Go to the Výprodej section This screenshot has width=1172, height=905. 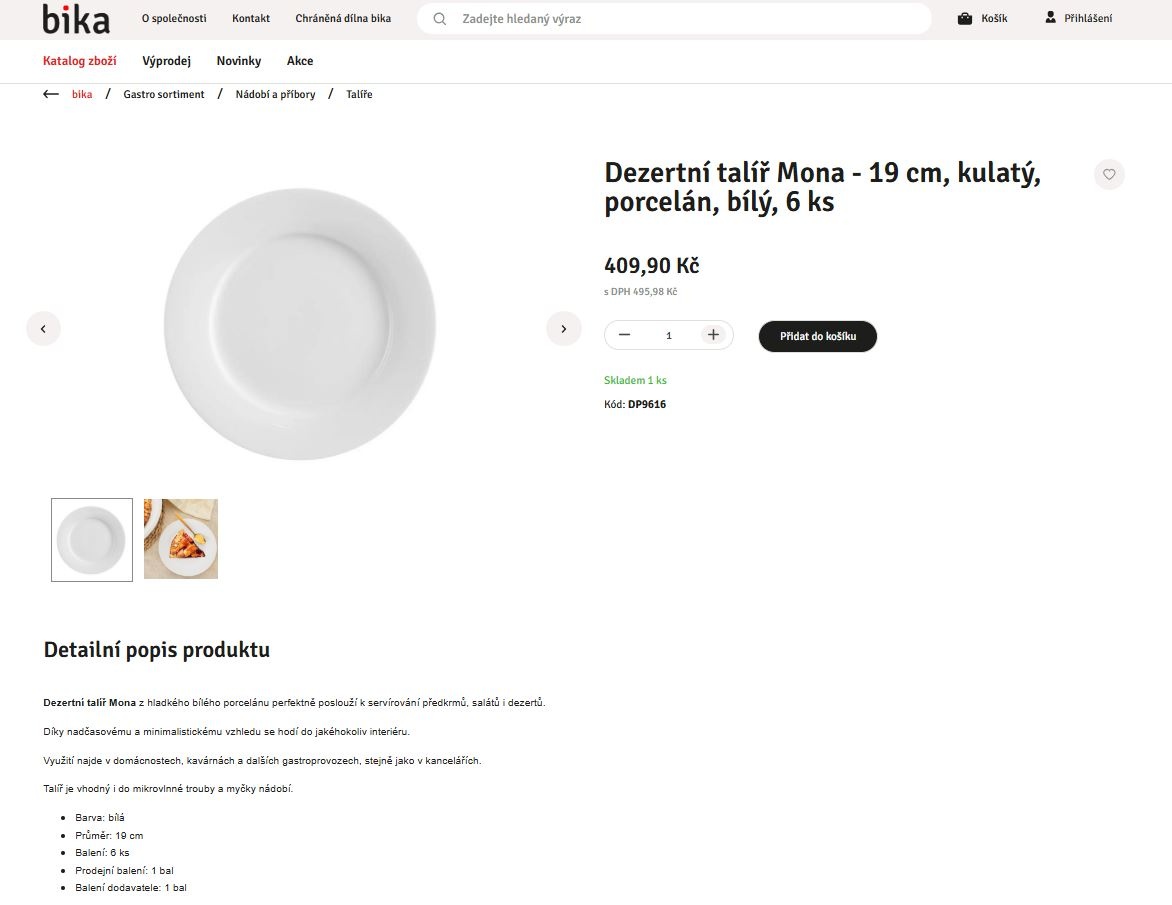pyautogui.click(x=167, y=61)
